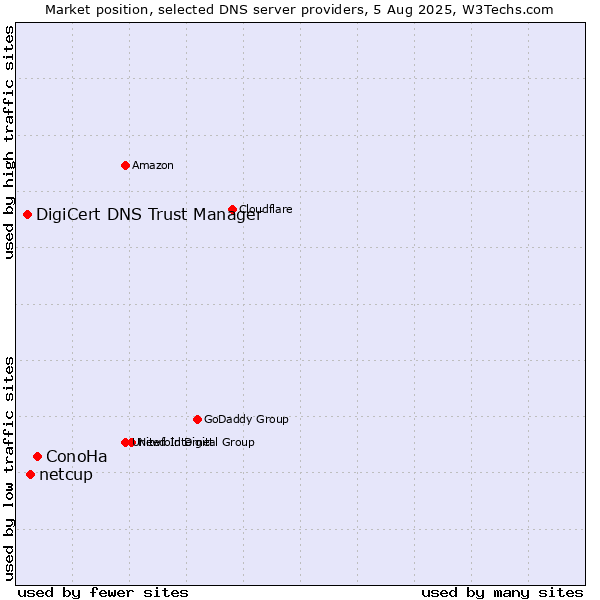Viewport: 600px width, 600px height.
Task: Select the "Amazon" label text
Action: 153,165
